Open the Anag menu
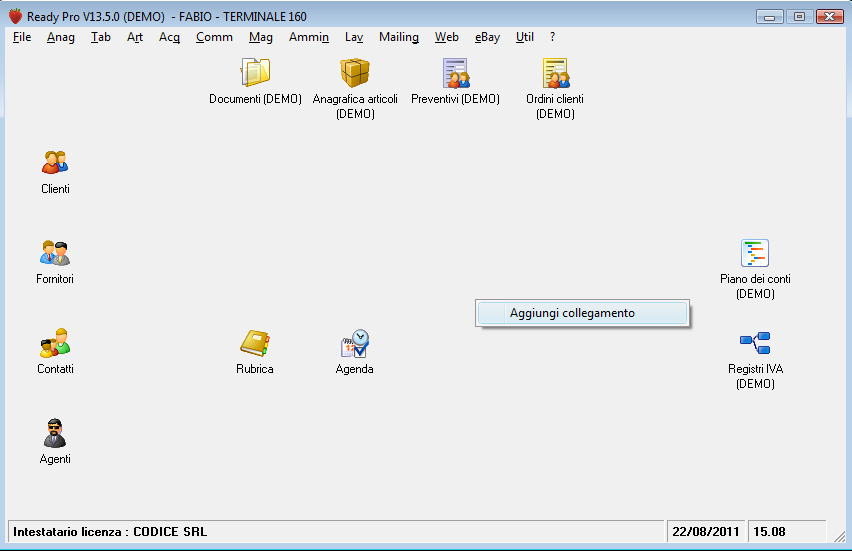 click(x=60, y=37)
